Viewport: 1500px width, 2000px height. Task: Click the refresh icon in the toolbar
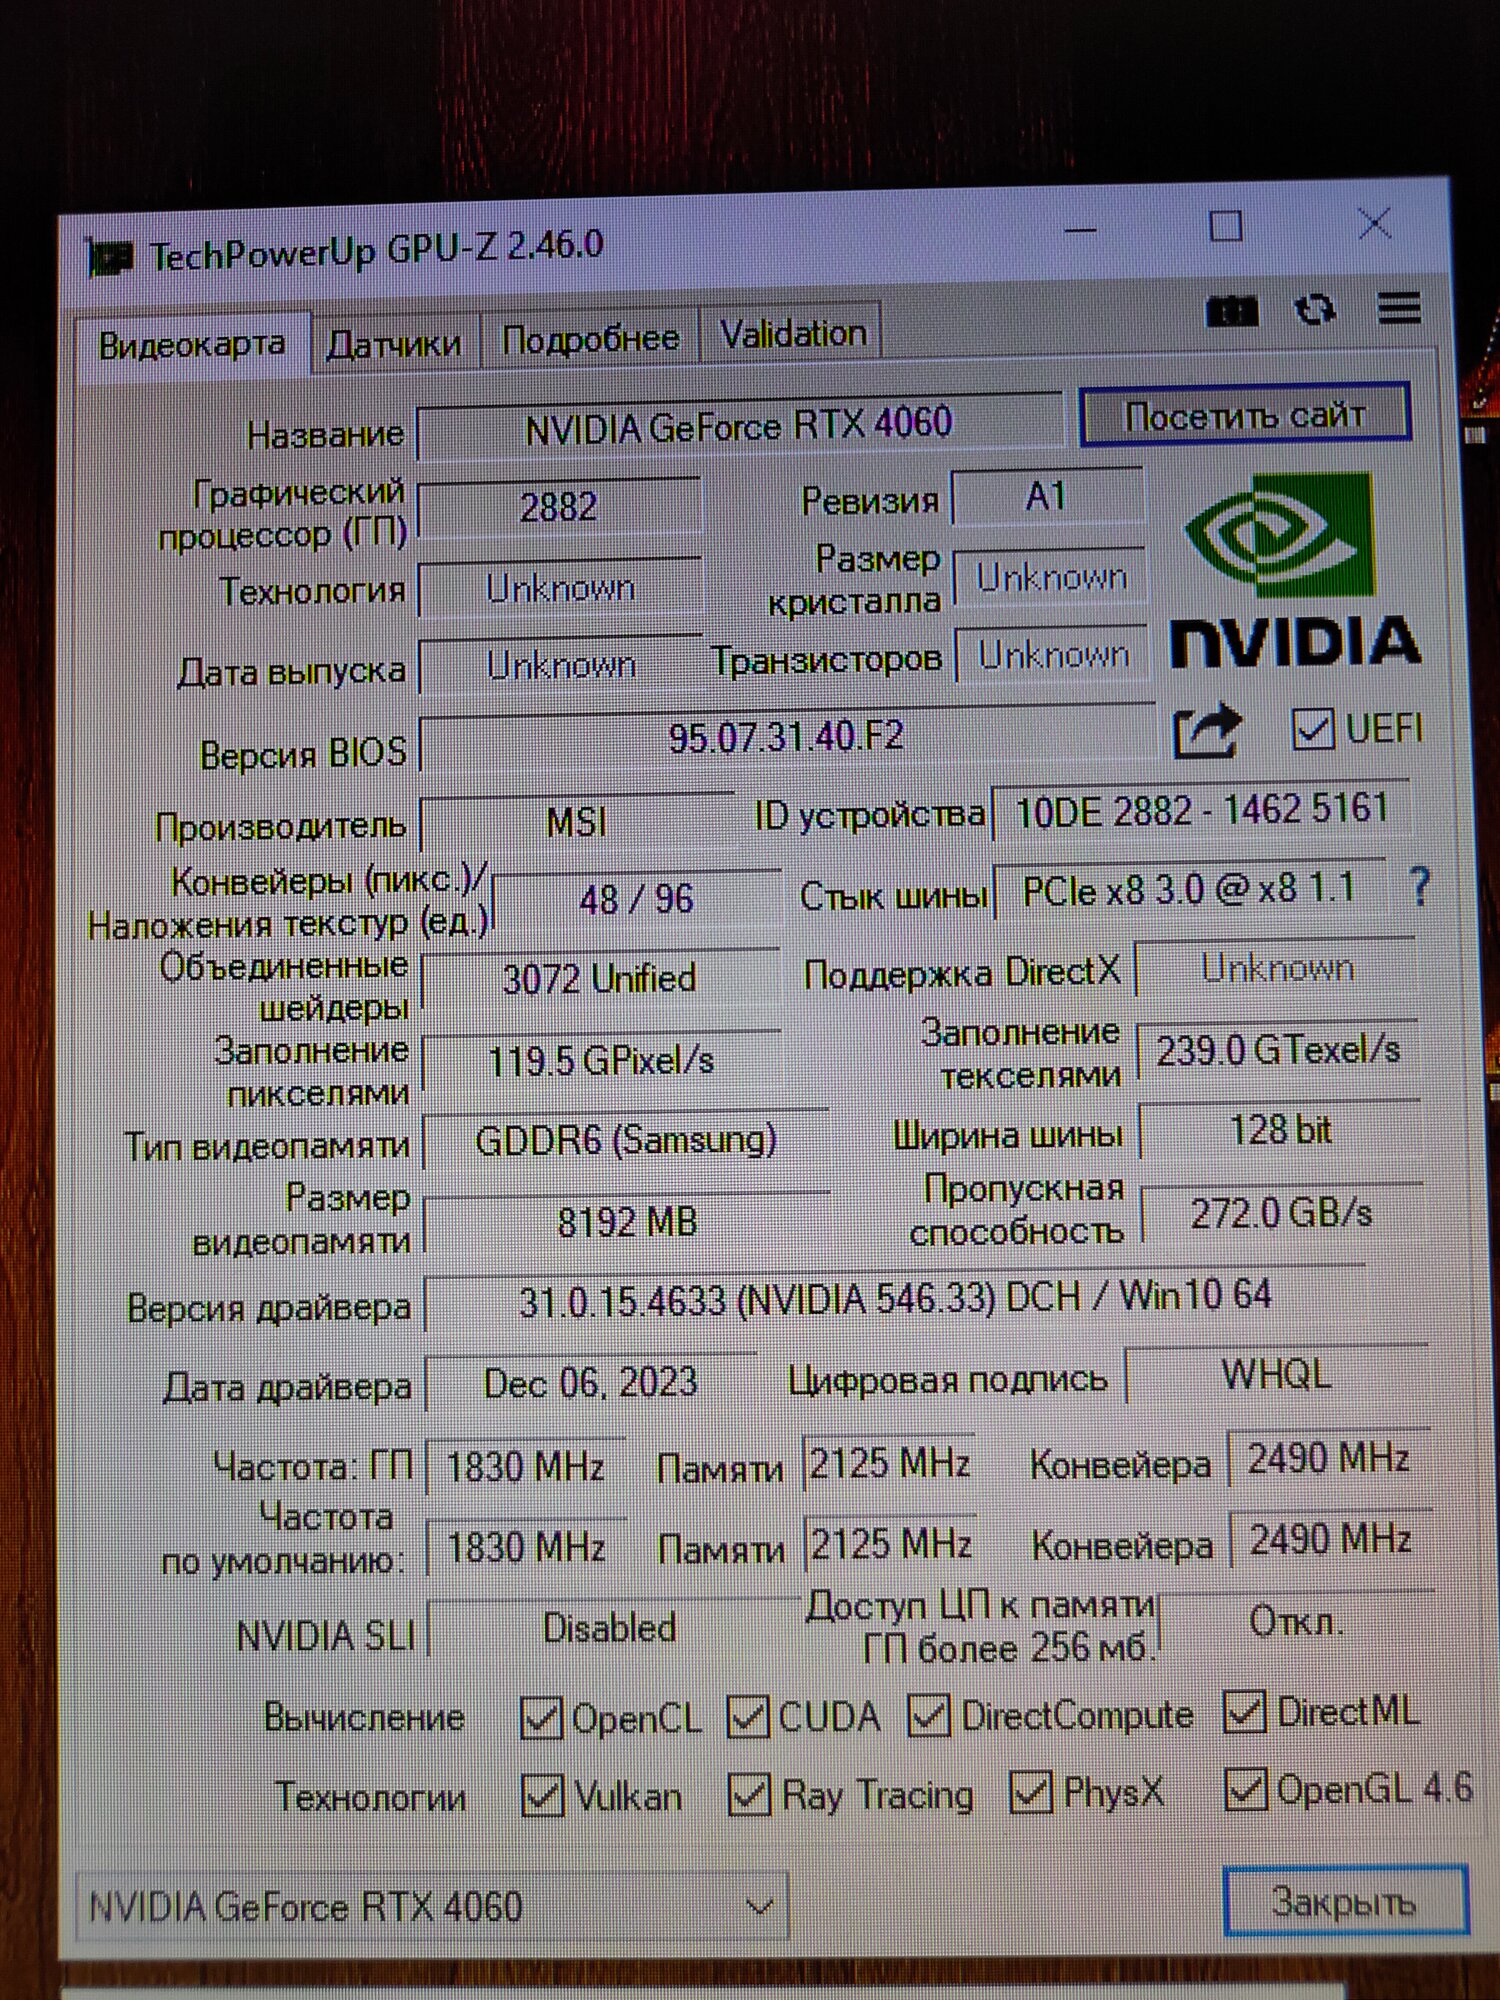point(1315,310)
